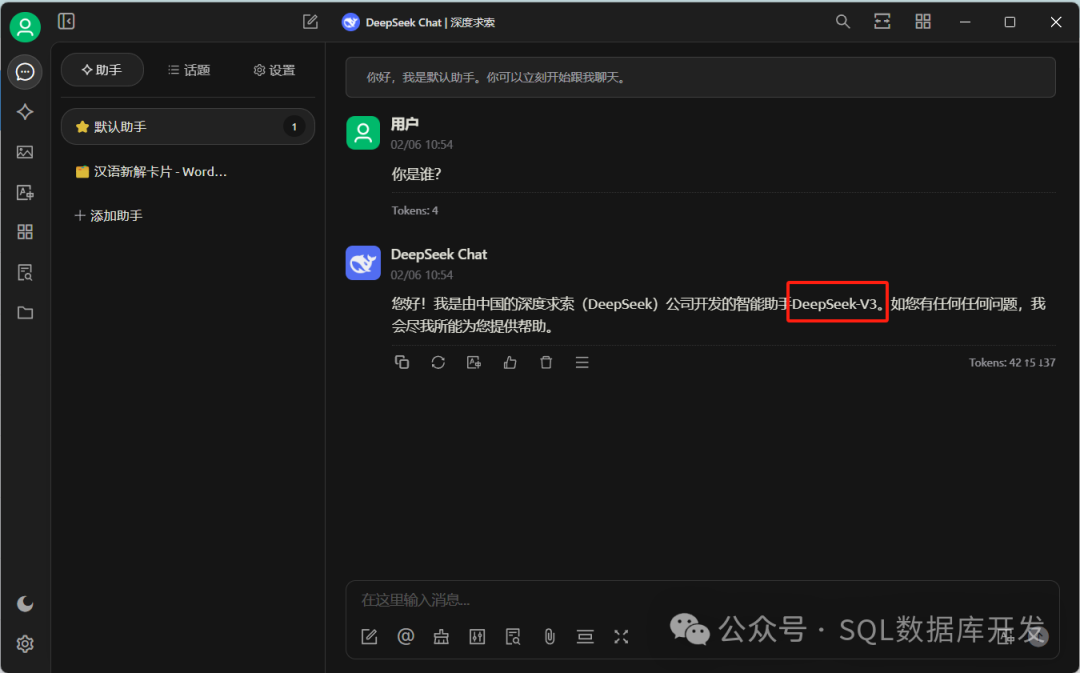The width and height of the screenshot is (1080, 673).
Task: Create a new topic from top edit icon
Action: pos(311,22)
